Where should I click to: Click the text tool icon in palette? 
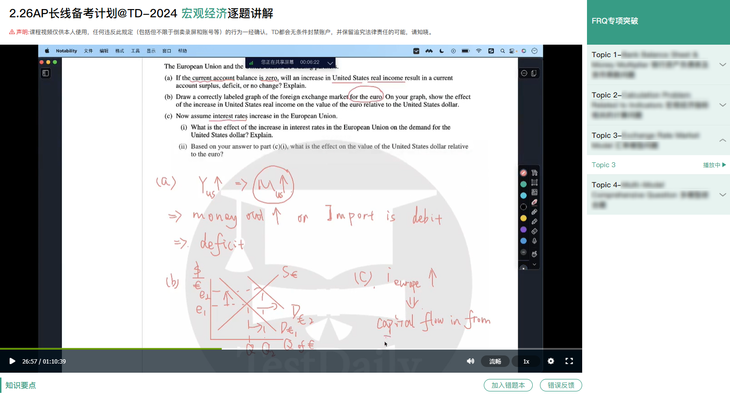click(x=534, y=173)
